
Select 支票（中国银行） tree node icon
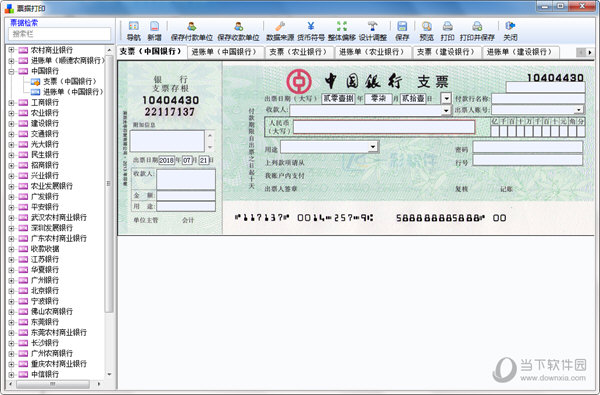pos(35,82)
